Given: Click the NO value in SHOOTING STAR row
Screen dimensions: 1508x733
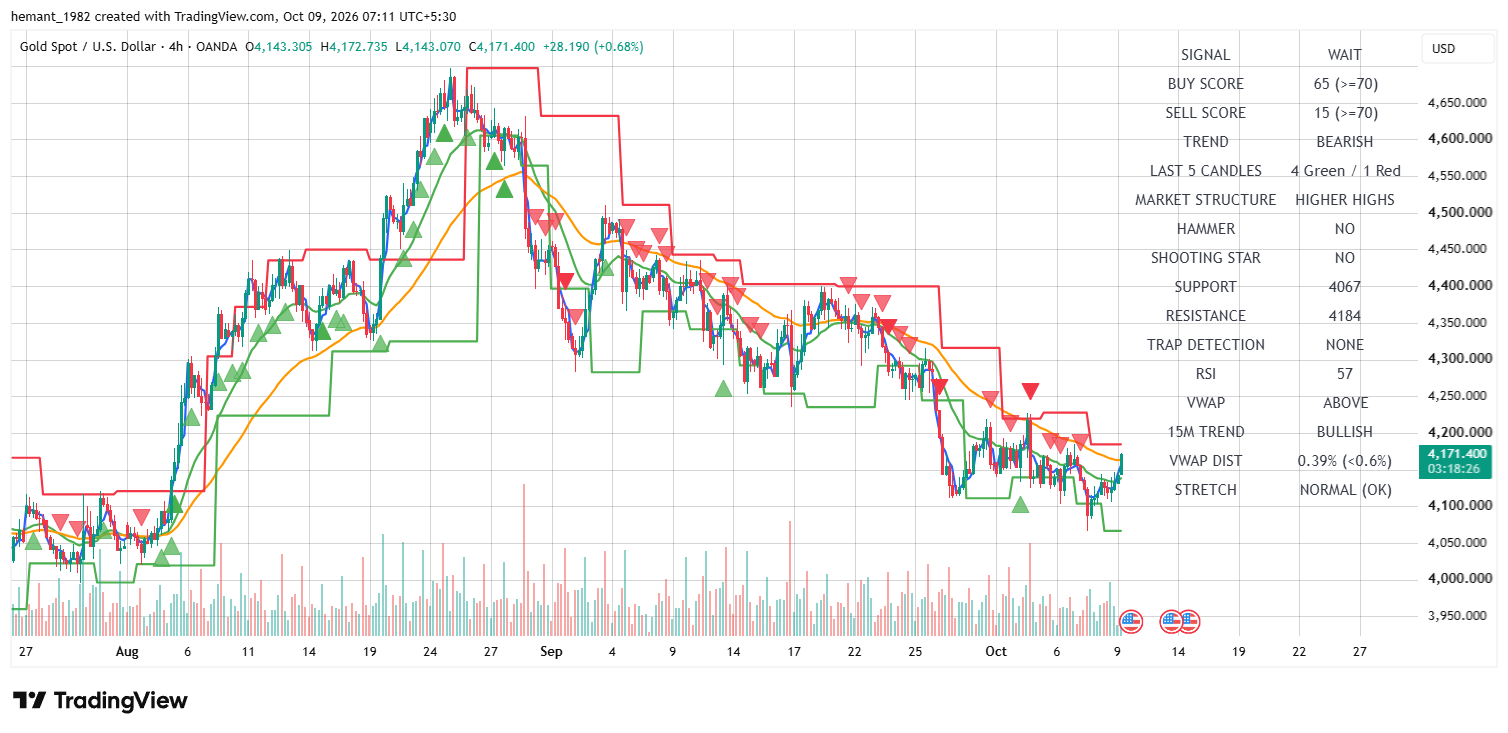Looking at the screenshot, I should pyautogui.click(x=1344, y=258).
